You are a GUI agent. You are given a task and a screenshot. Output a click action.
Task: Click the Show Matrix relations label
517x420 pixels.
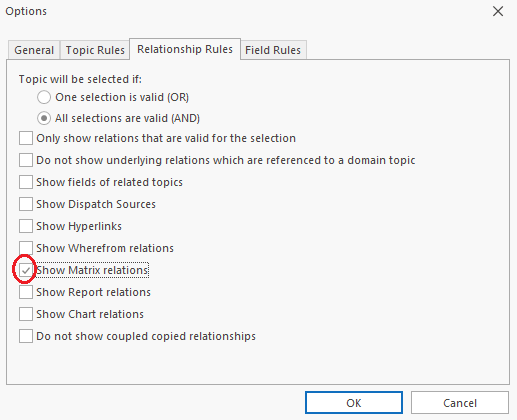point(92,270)
